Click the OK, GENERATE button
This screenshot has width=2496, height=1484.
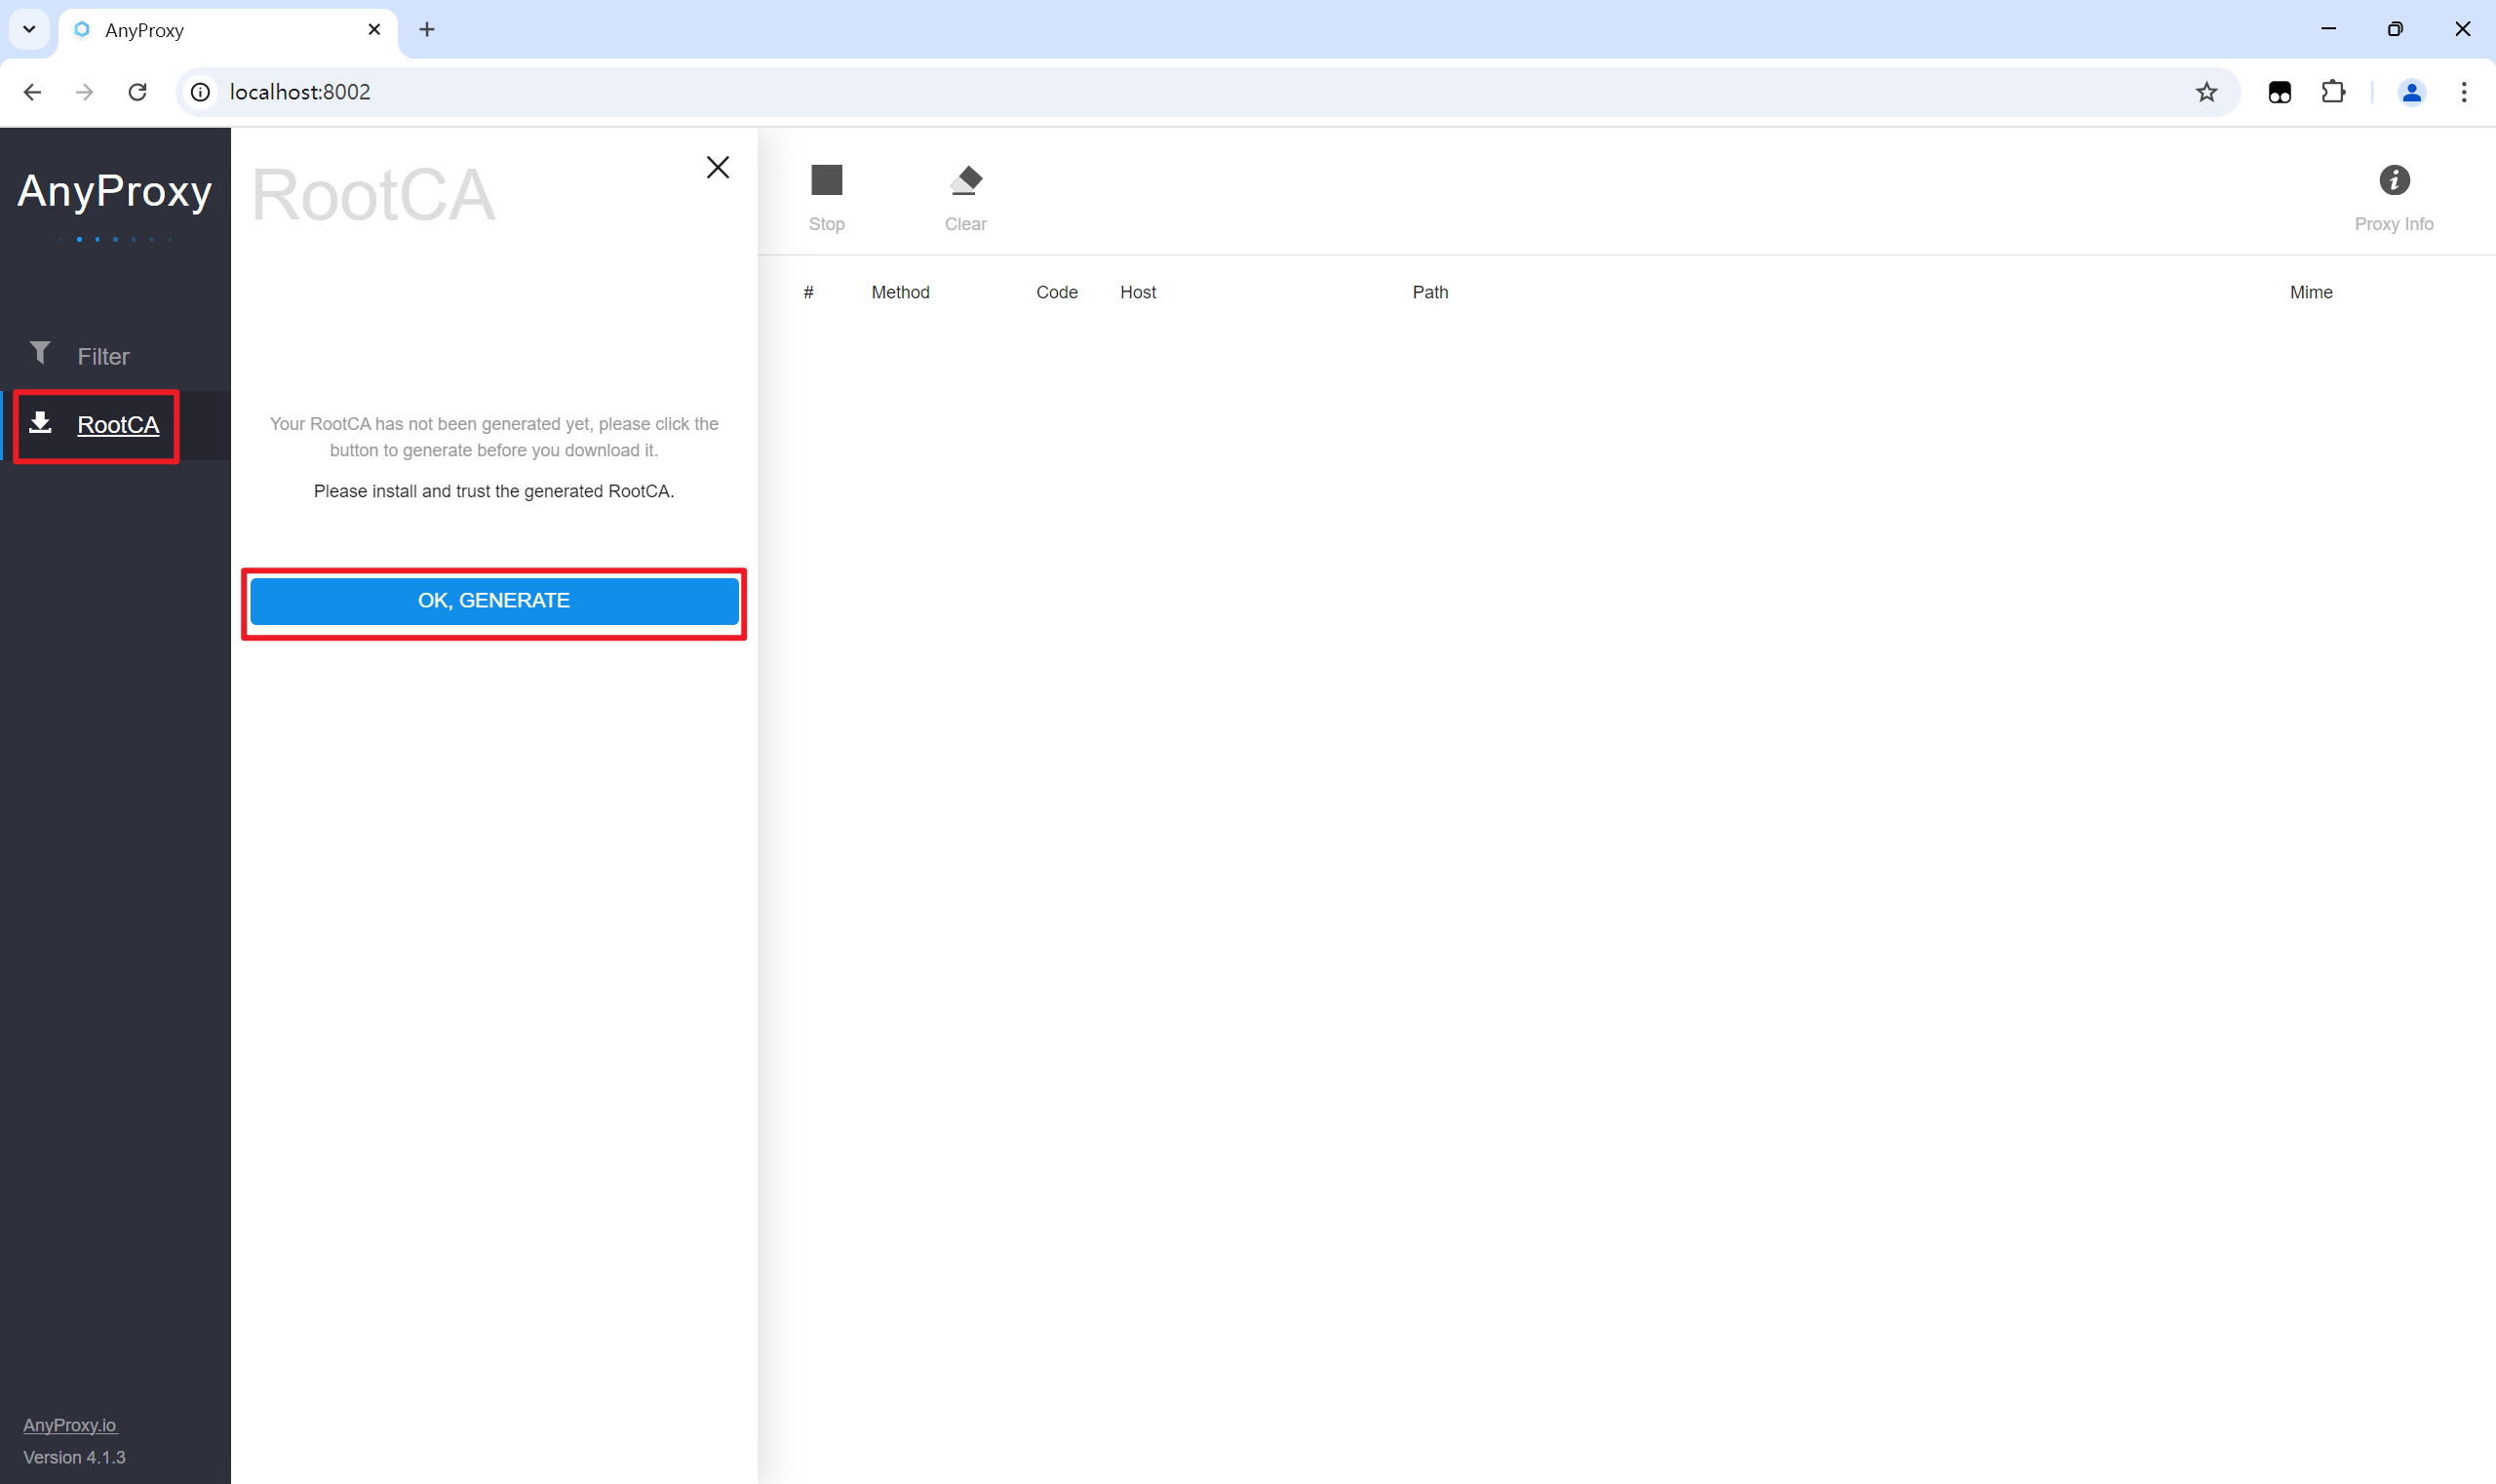coord(494,601)
